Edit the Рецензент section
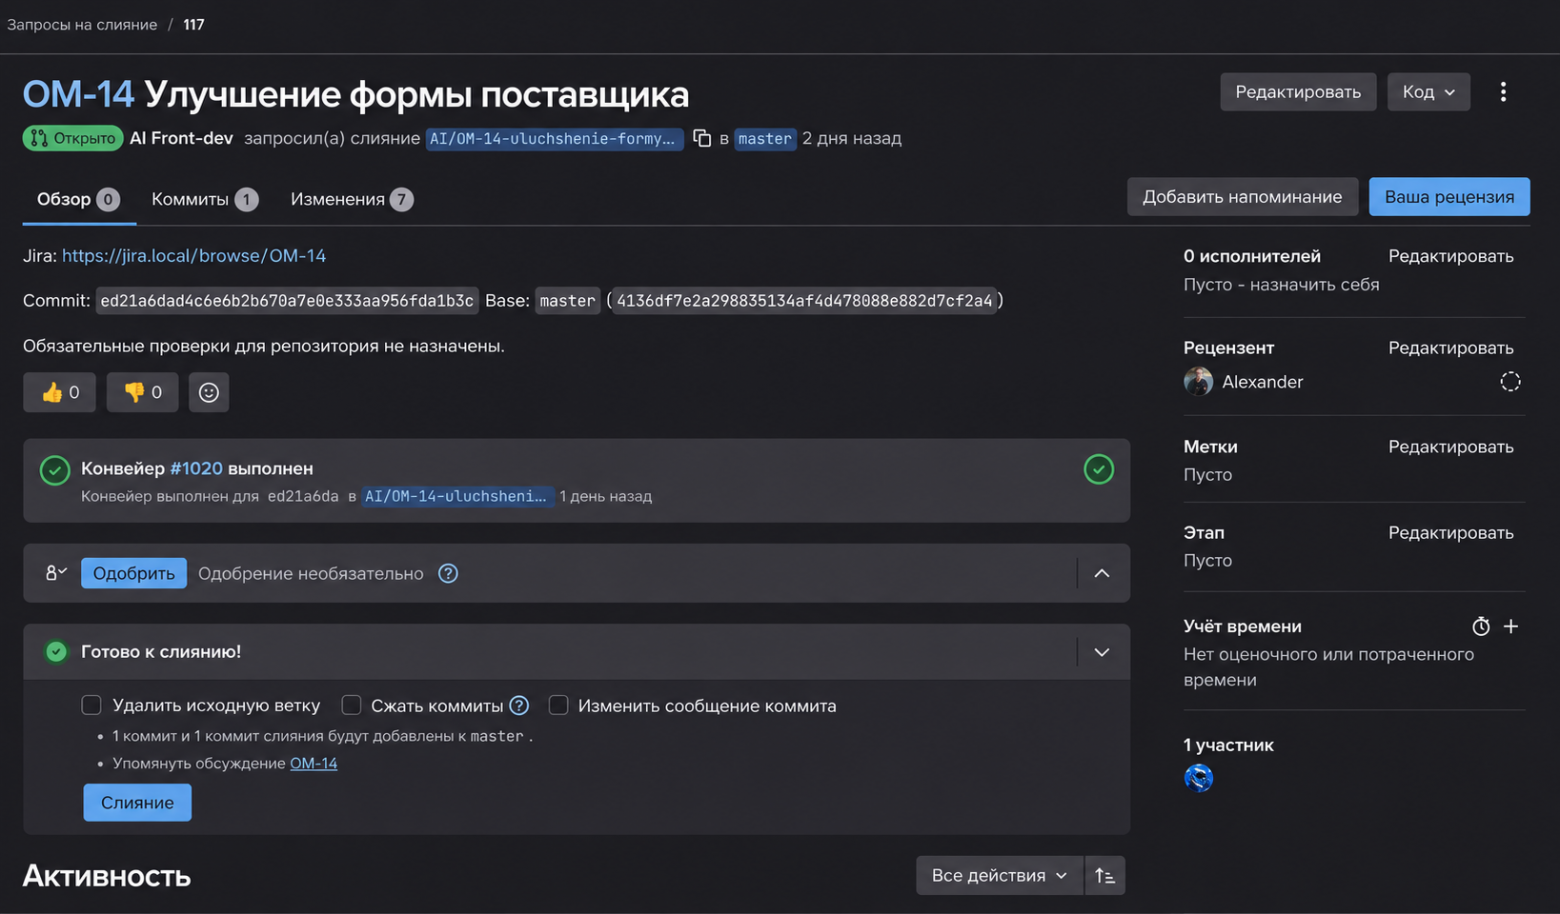 1450,348
